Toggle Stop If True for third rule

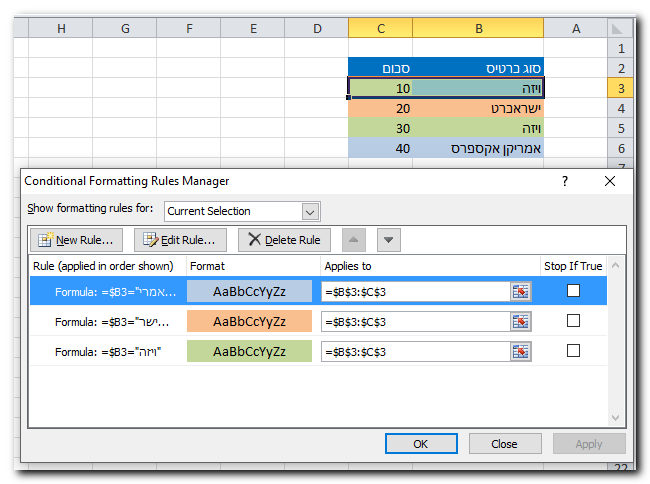coord(573,351)
